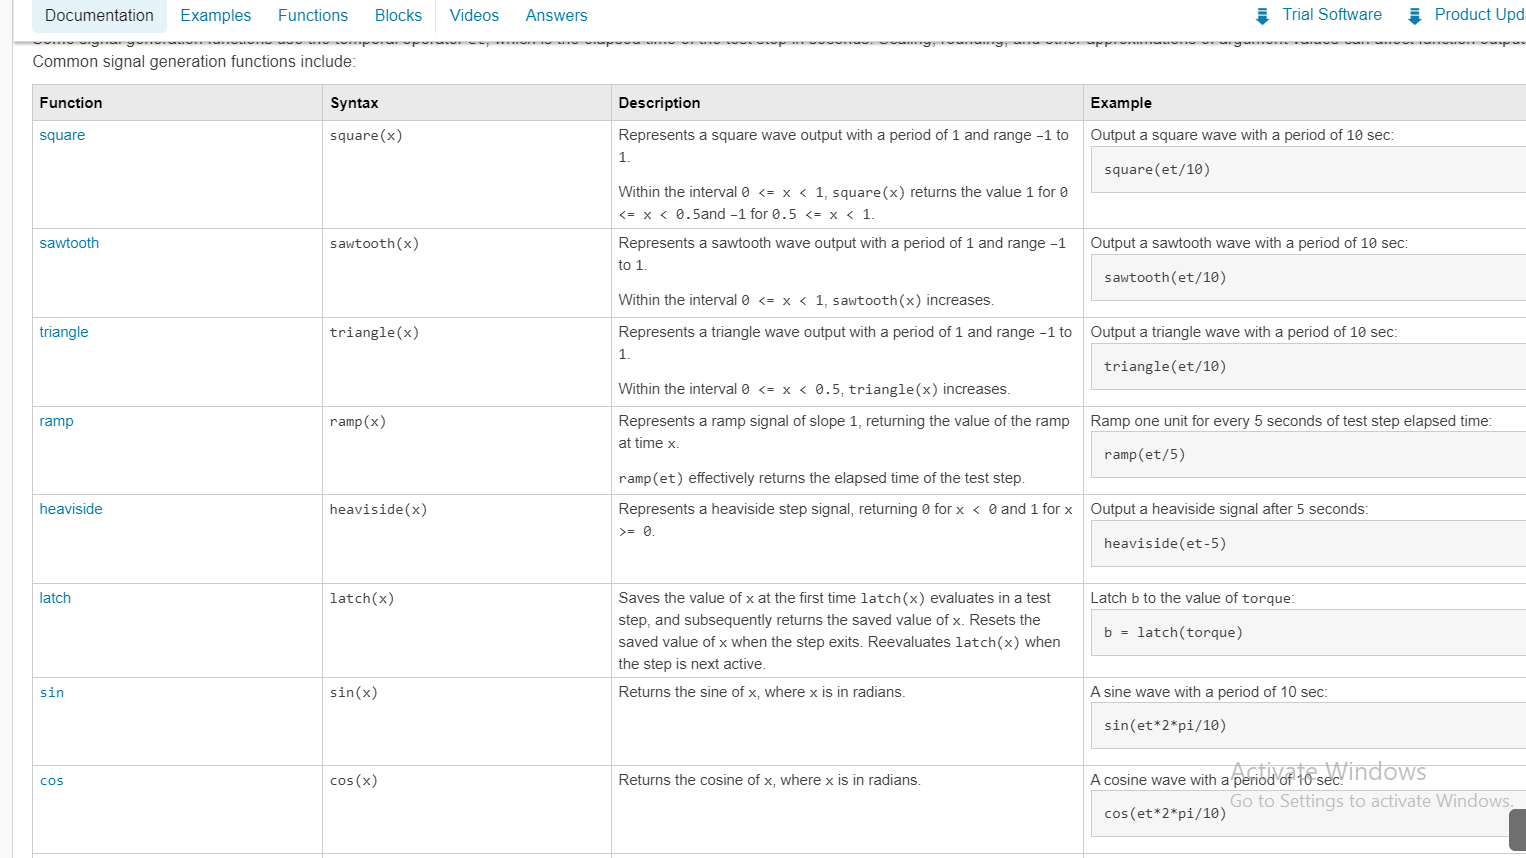Screen dimensions: 1526x858
Task: Go to the Answers tab
Action: pos(556,15)
